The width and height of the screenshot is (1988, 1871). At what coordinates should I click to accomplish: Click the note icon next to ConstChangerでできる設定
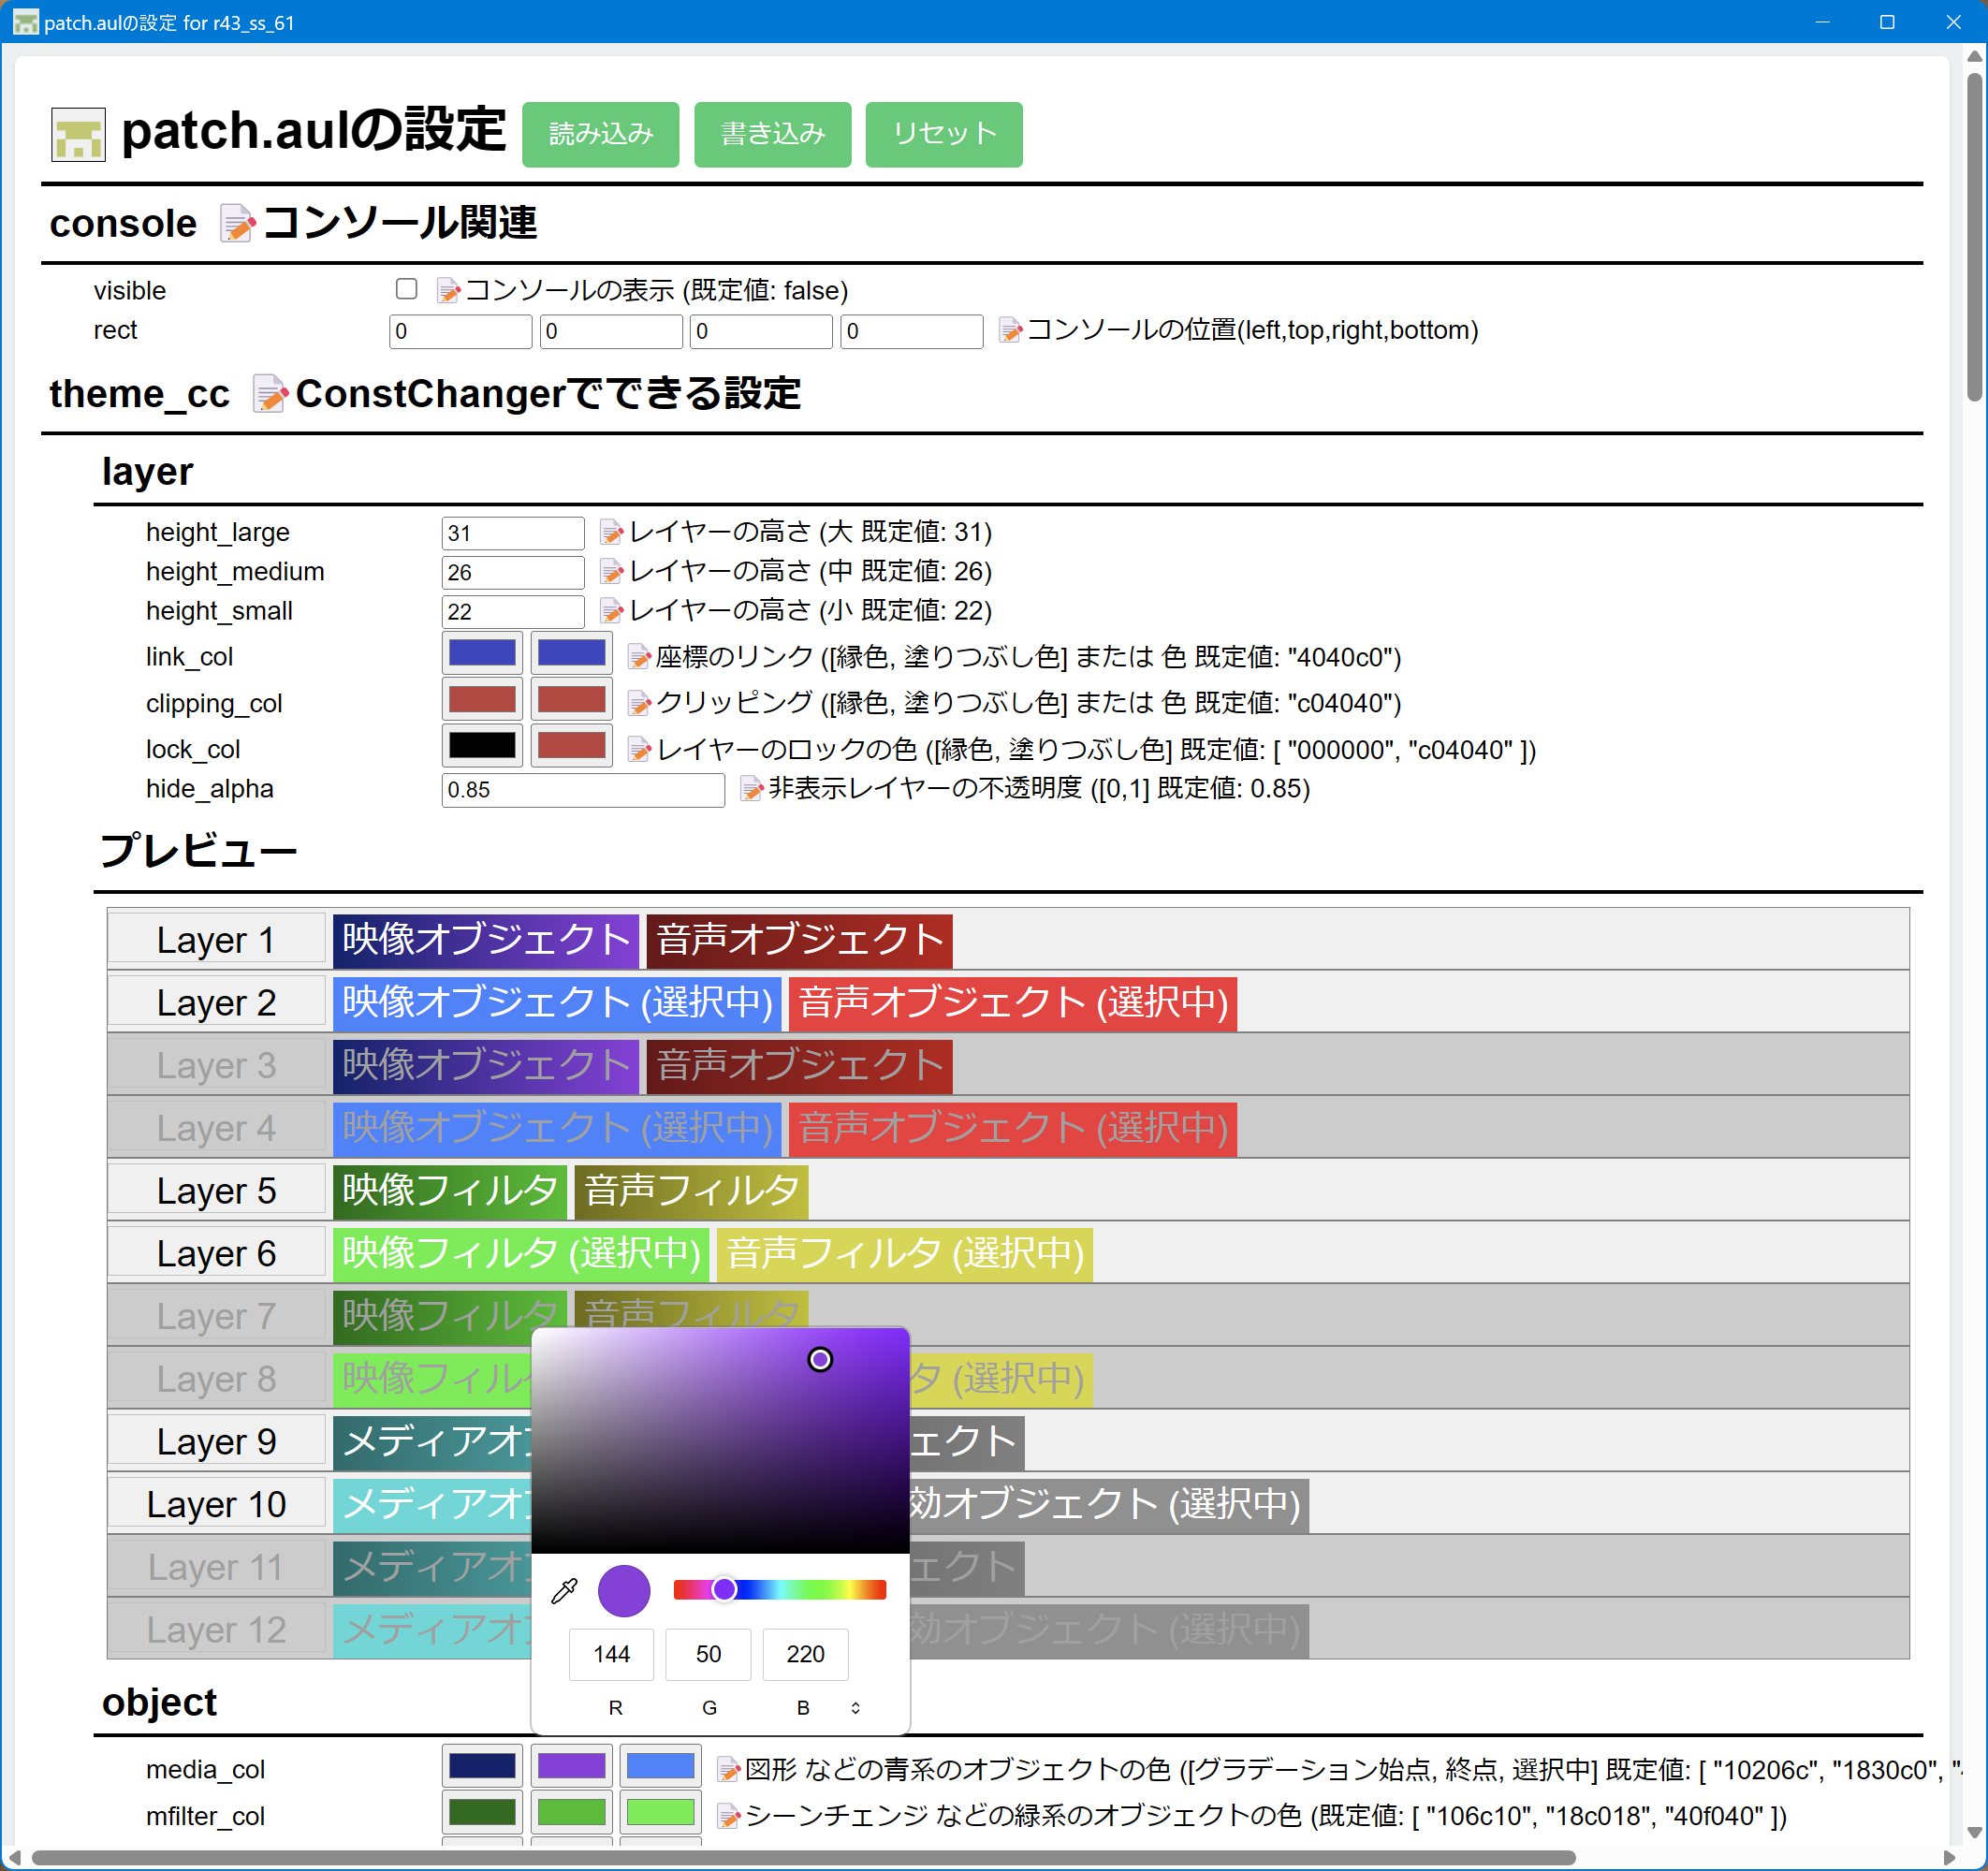point(270,394)
